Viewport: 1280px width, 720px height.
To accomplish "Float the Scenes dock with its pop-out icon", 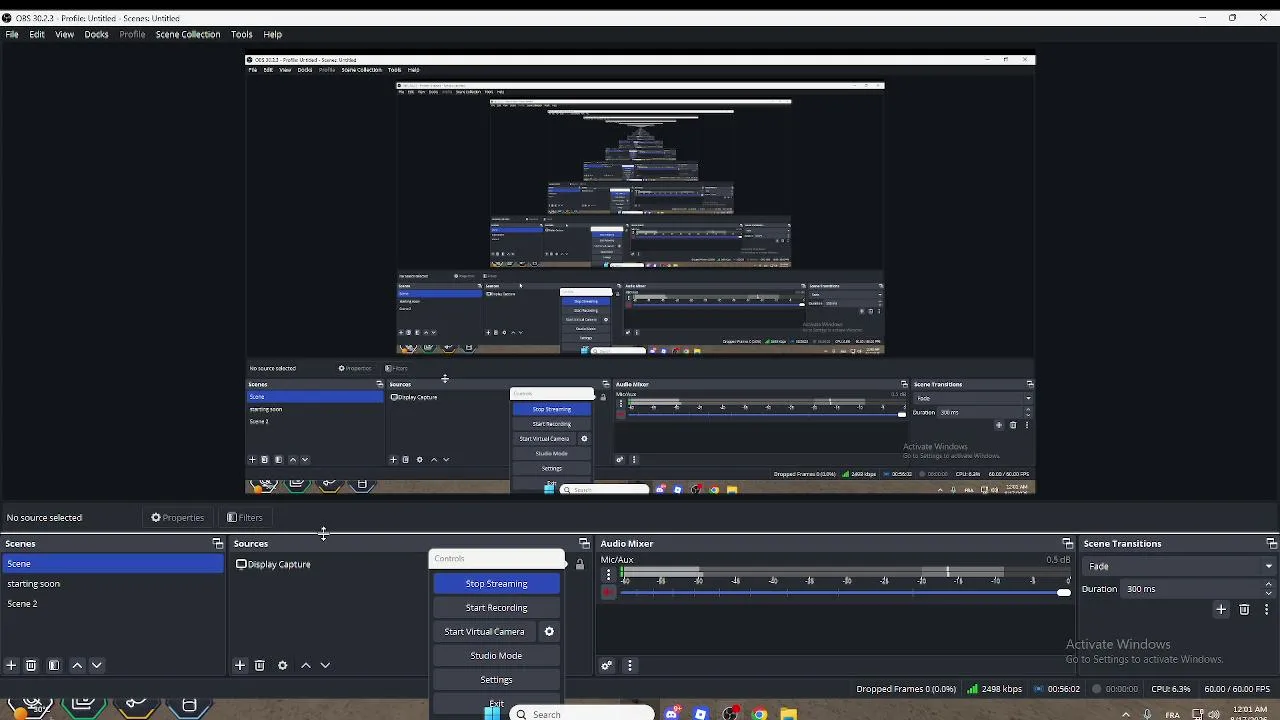I will pyautogui.click(x=218, y=544).
